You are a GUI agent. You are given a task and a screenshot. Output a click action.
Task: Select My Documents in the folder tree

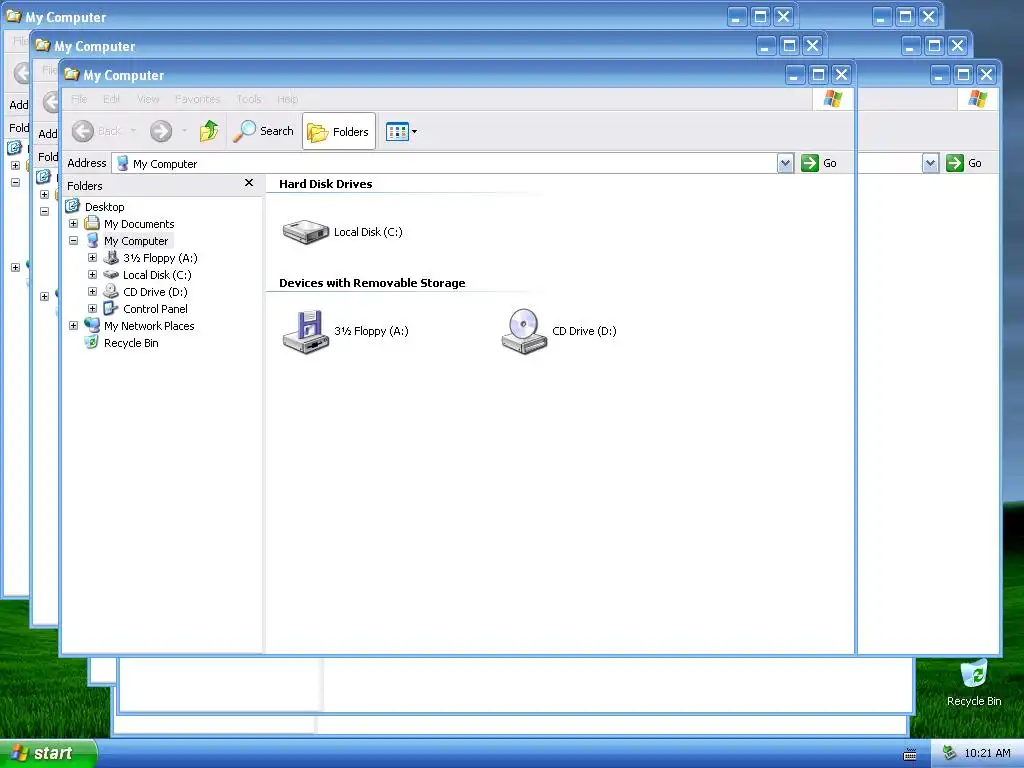pos(139,224)
